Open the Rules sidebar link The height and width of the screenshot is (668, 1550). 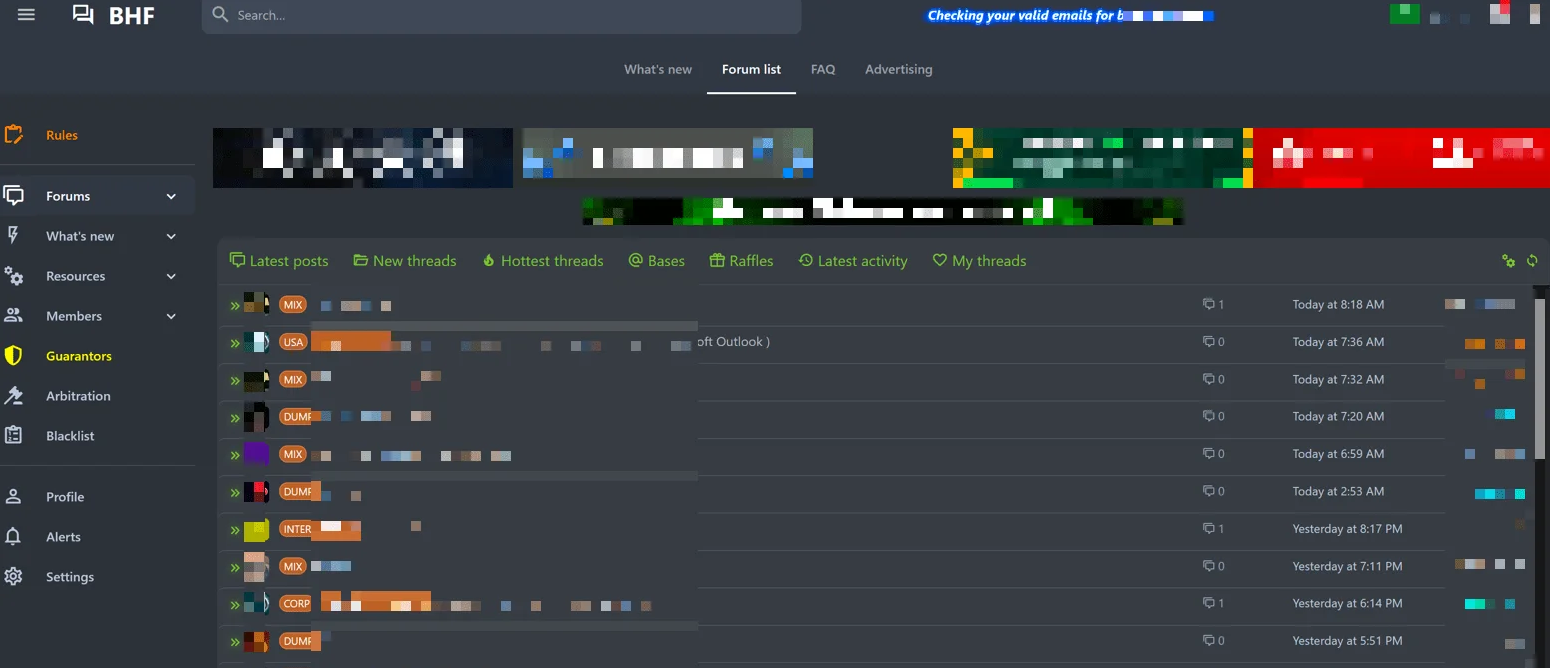click(x=62, y=135)
